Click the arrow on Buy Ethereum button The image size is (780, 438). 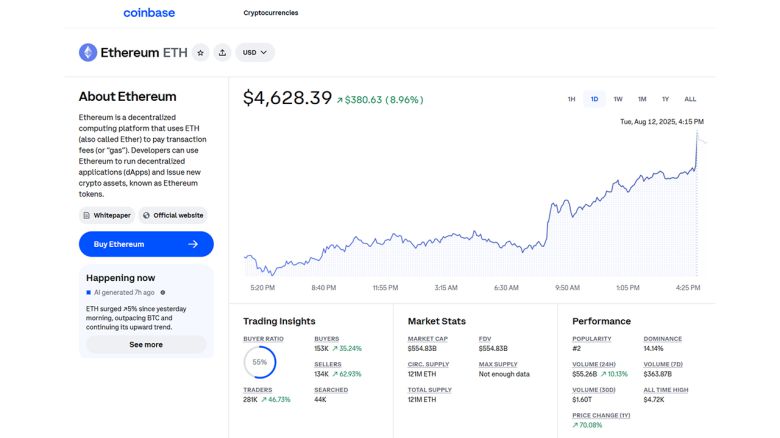(x=193, y=244)
